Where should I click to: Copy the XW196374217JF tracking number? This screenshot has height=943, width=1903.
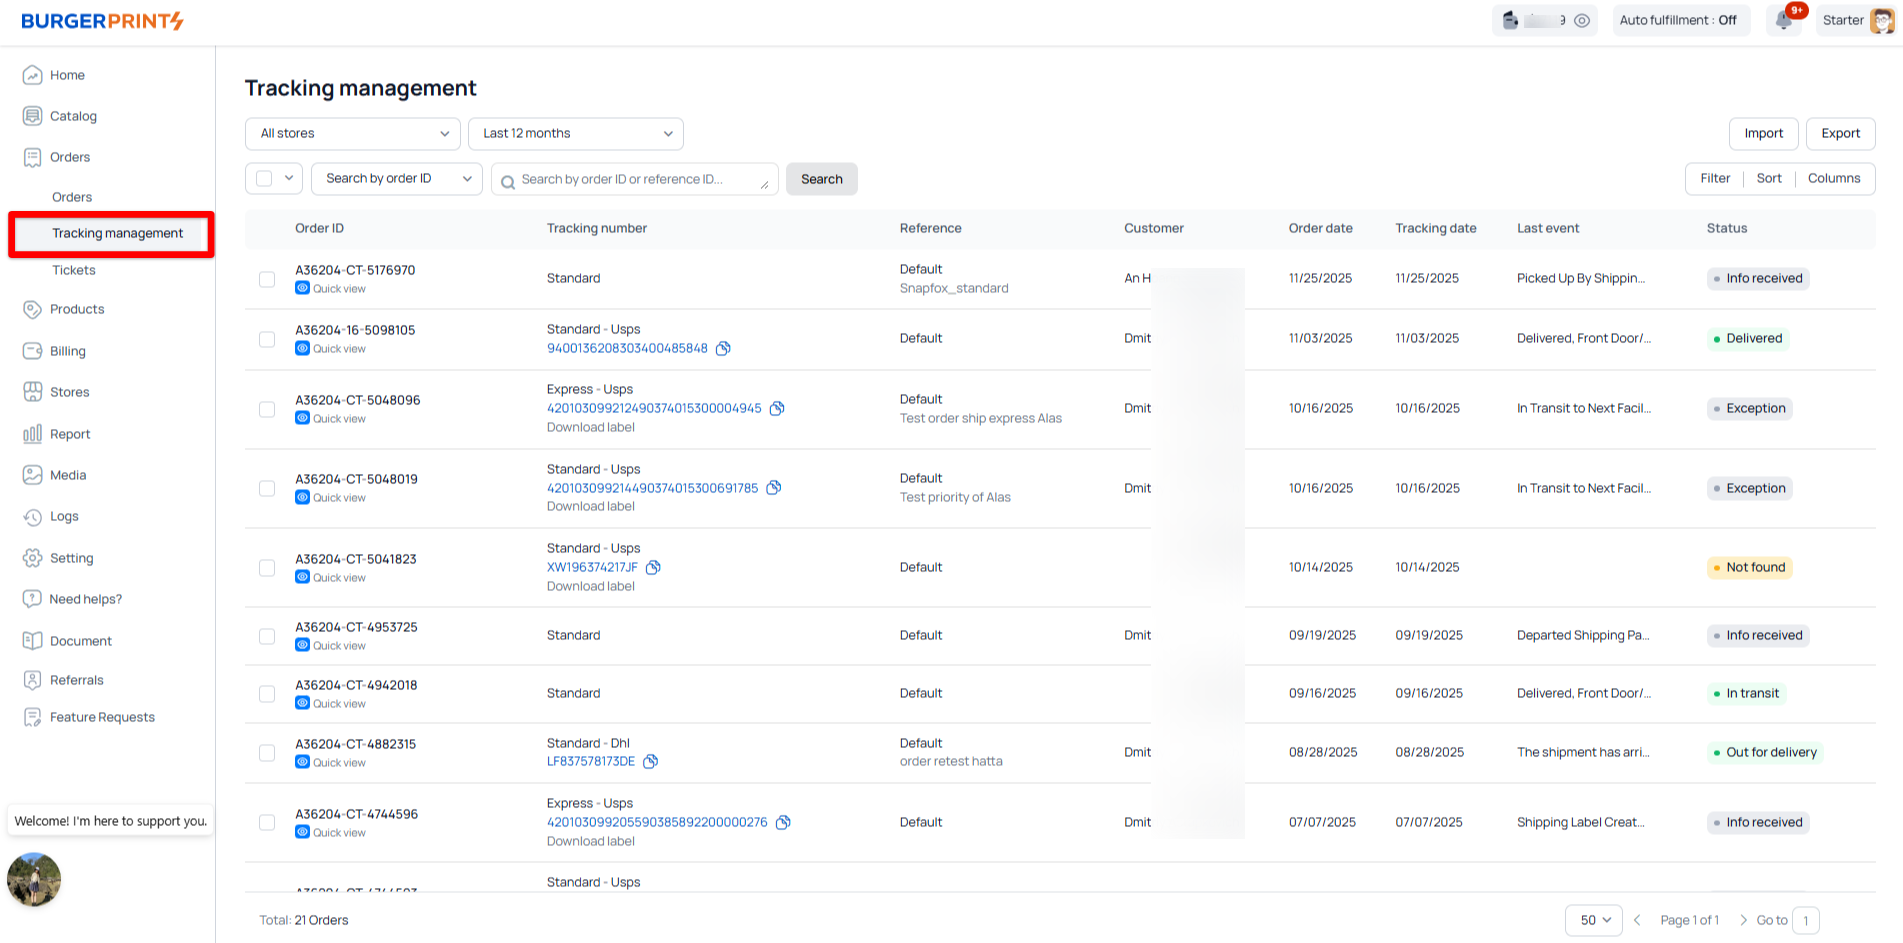click(x=653, y=568)
